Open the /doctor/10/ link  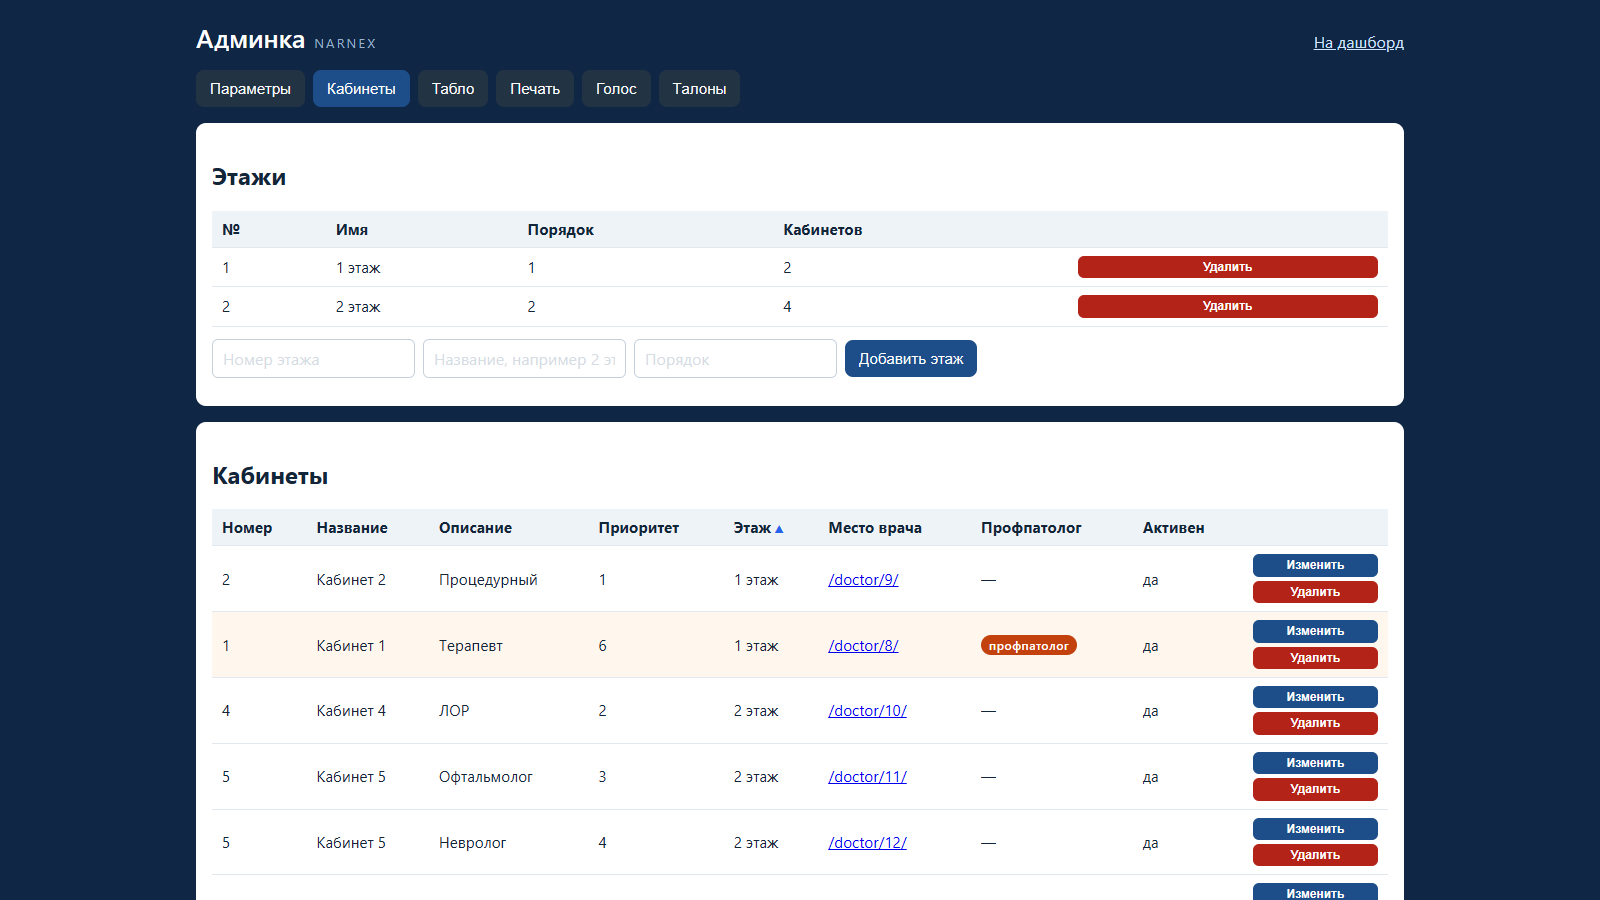click(x=867, y=711)
